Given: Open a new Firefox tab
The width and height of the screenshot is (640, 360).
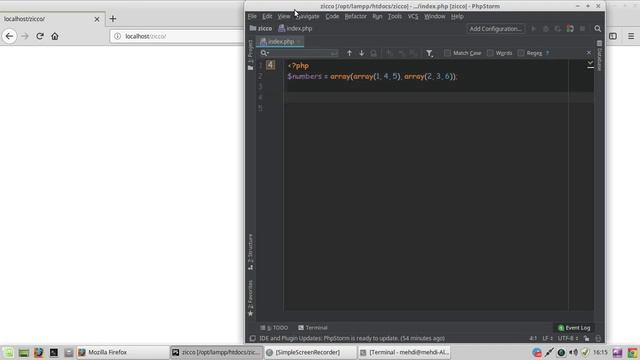Looking at the screenshot, I should (113, 19).
